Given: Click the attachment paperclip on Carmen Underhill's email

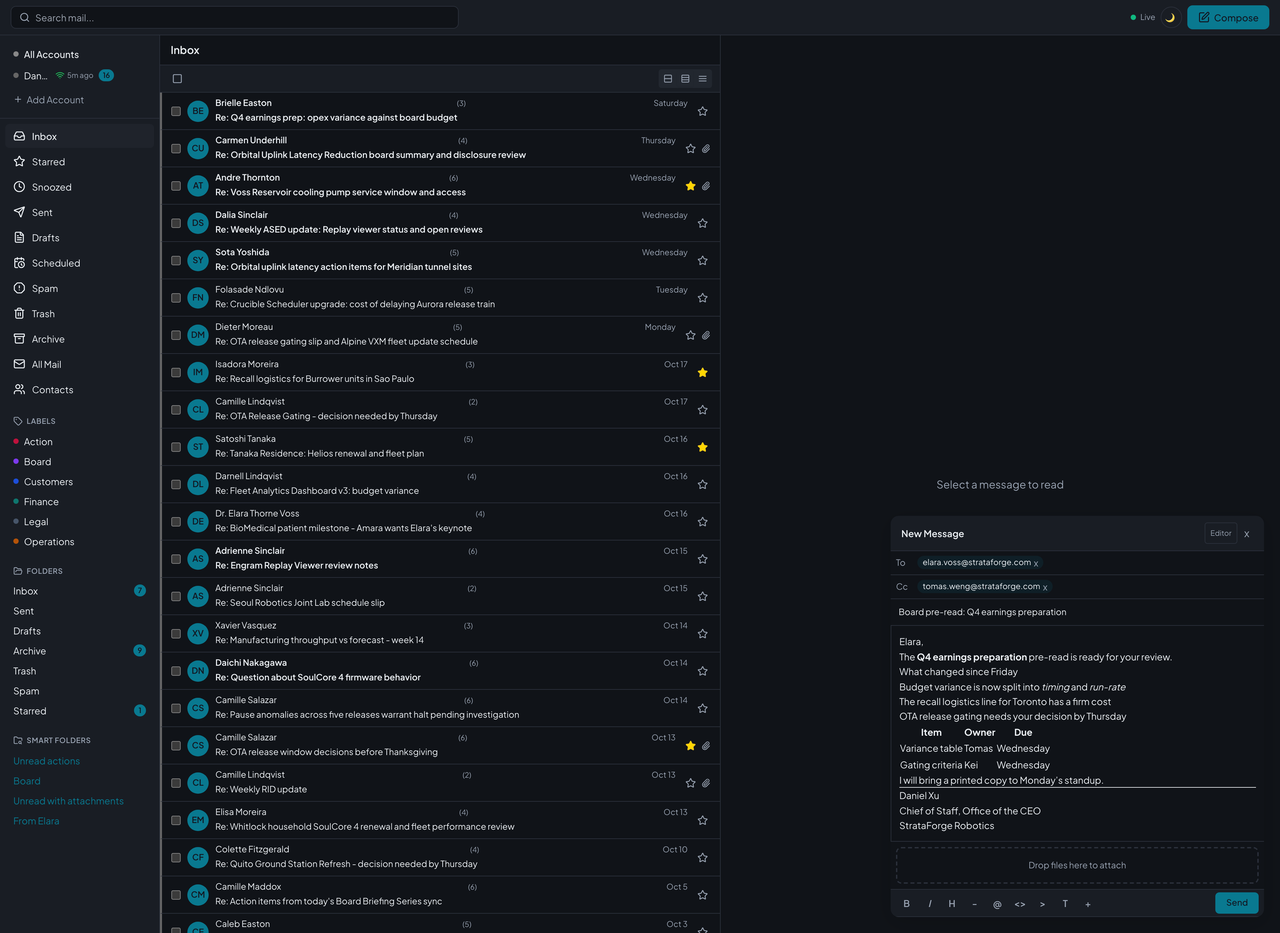Looking at the screenshot, I should tap(706, 149).
